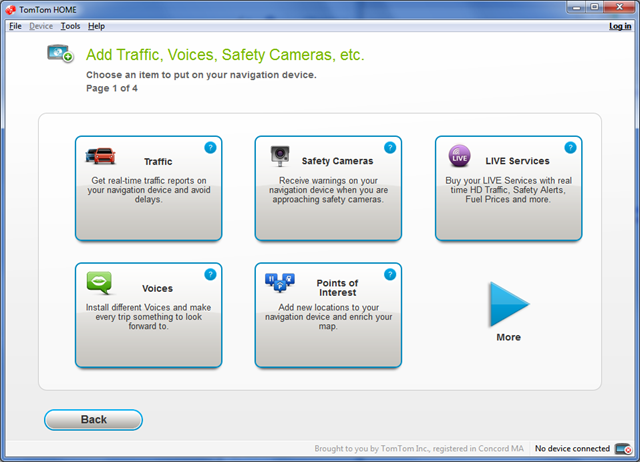Open the Help menu
Screen dimensions: 640x462
pyautogui.click(x=96, y=26)
